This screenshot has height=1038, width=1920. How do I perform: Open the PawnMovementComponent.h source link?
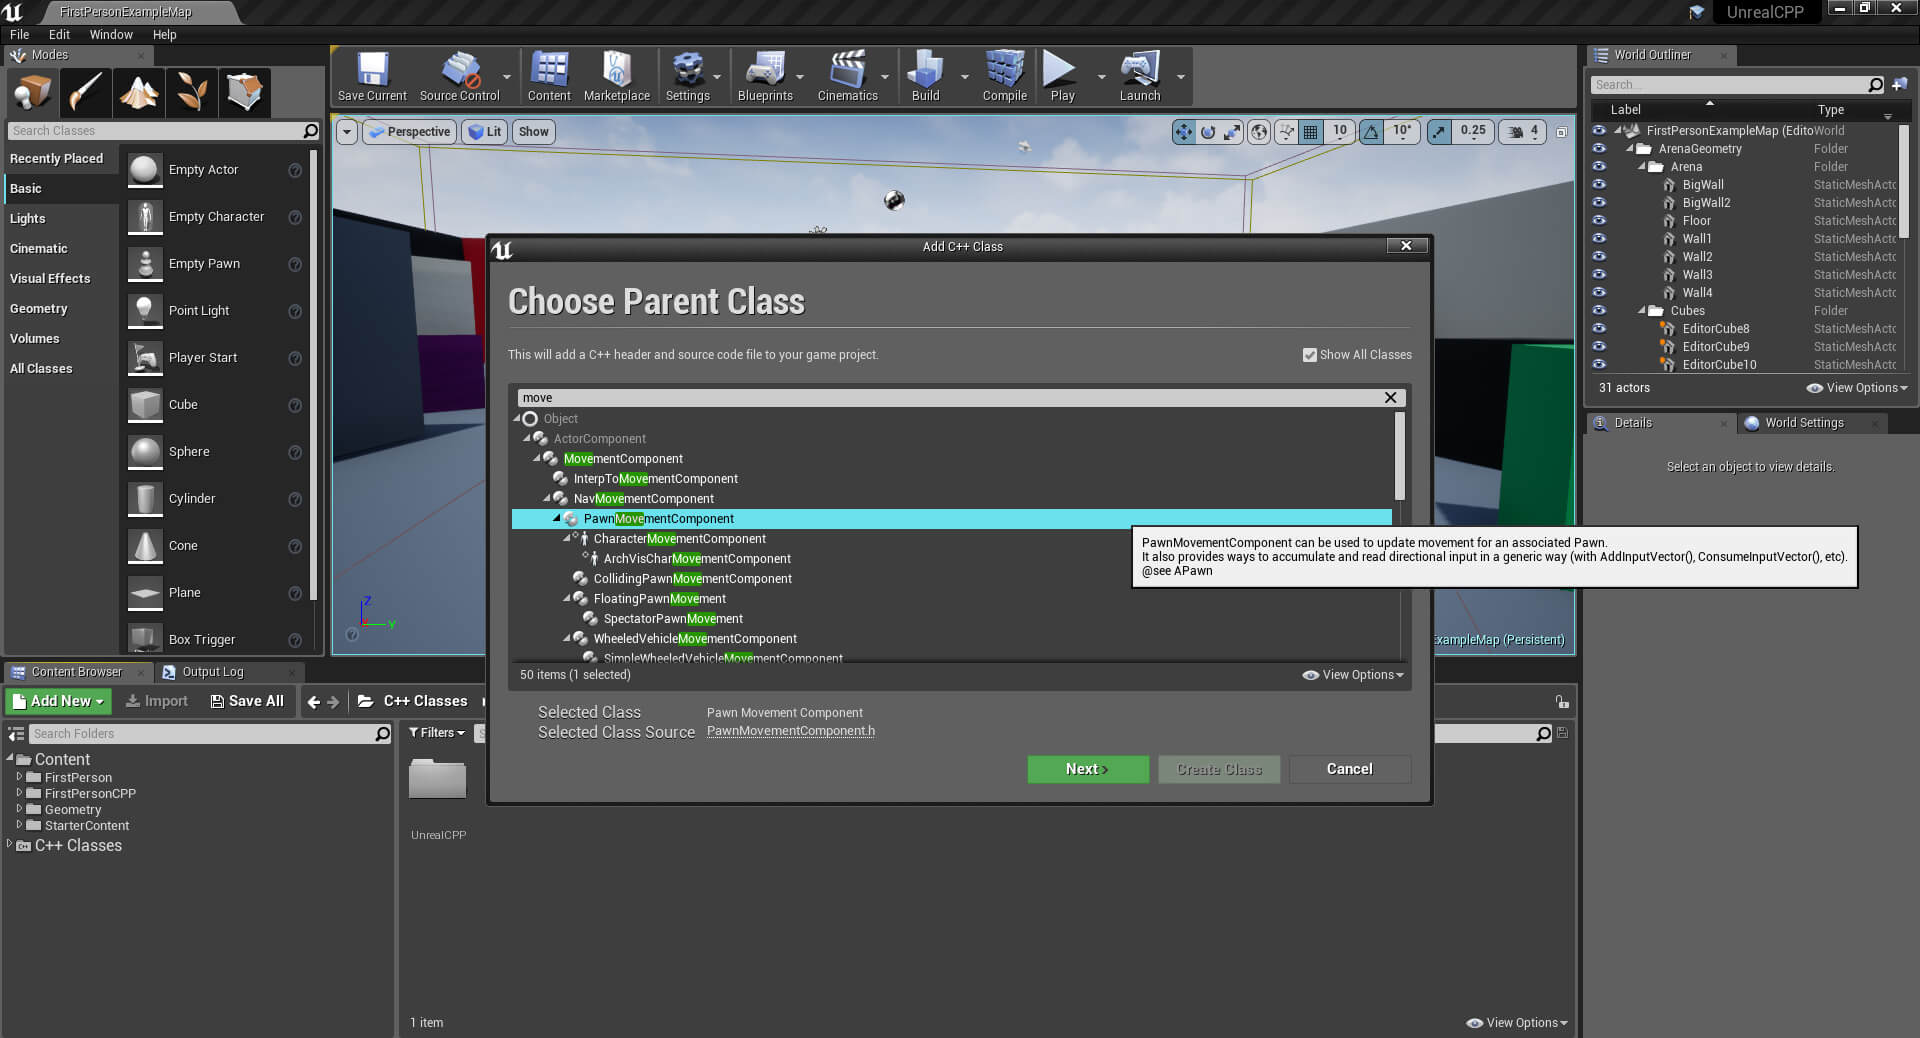coord(790,731)
